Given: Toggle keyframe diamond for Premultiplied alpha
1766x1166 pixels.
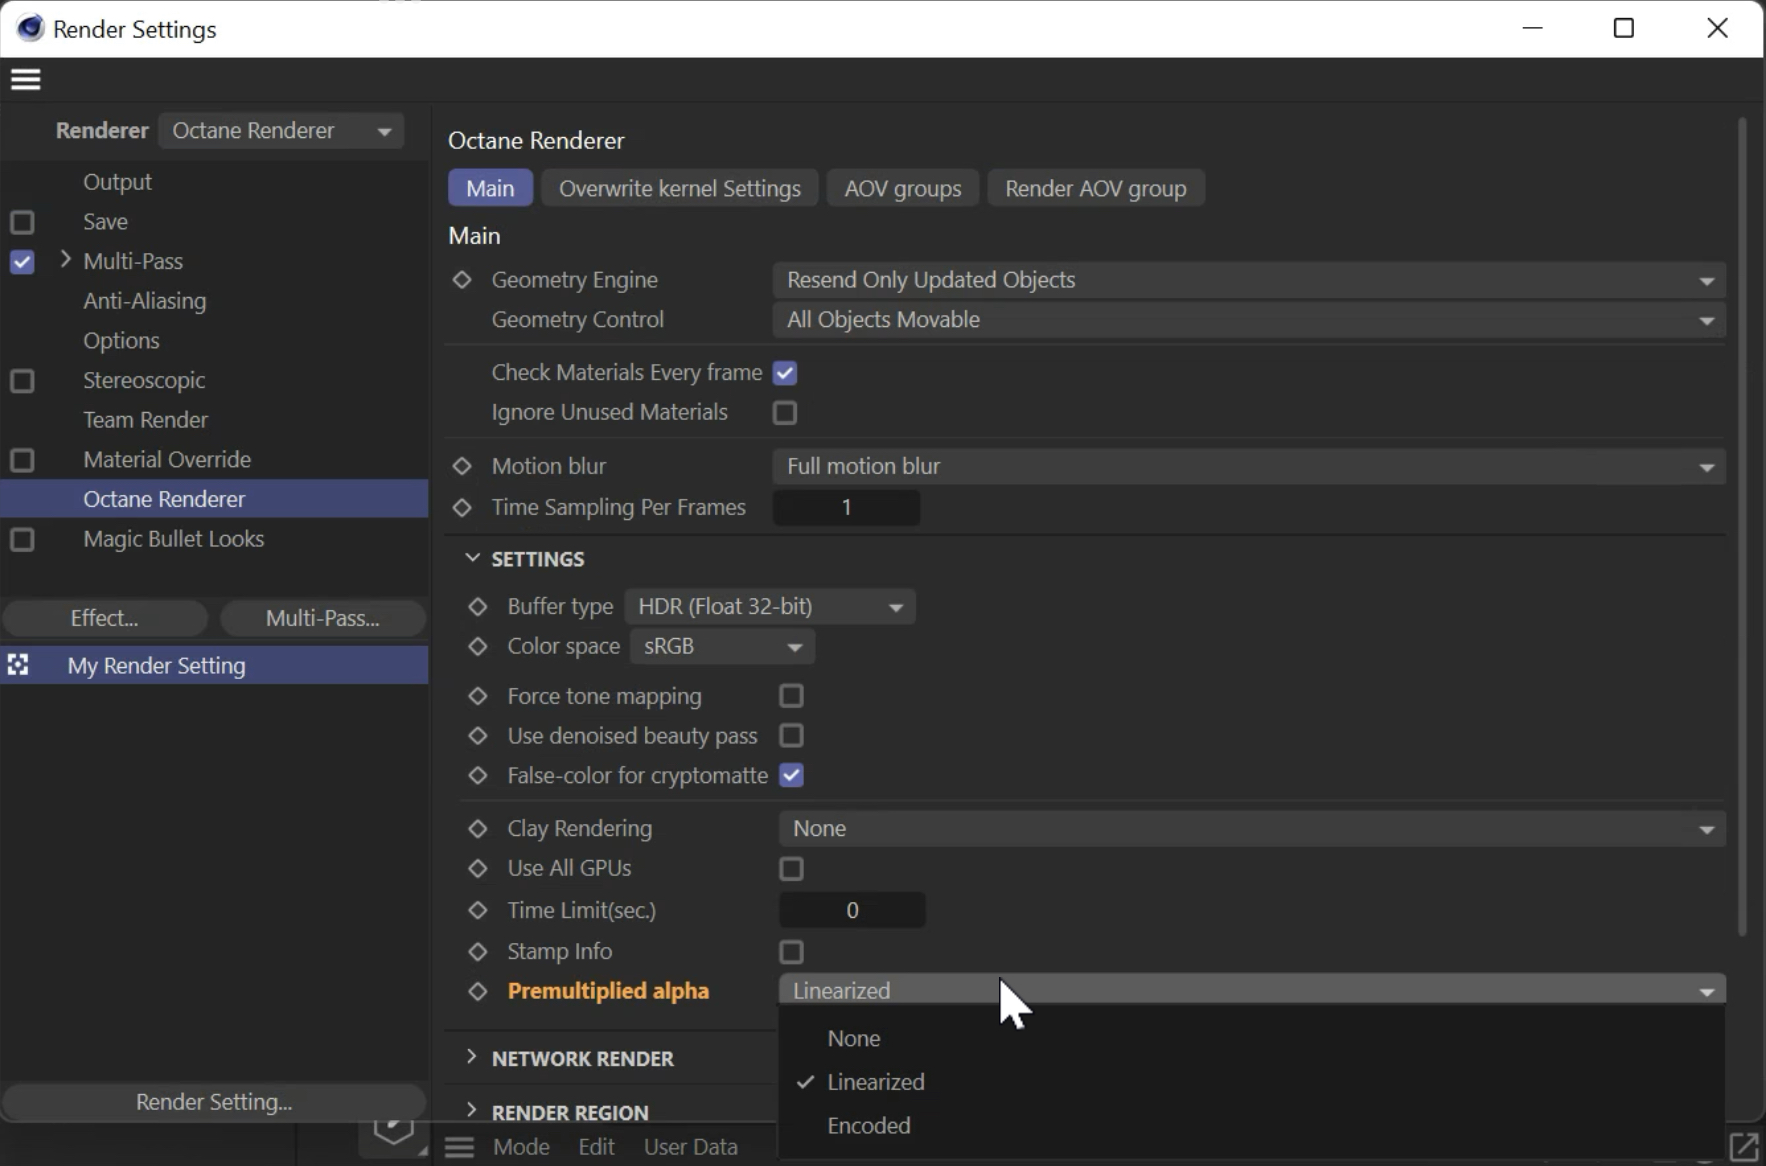Looking at the screenshot, I should [x=478, y=991].
